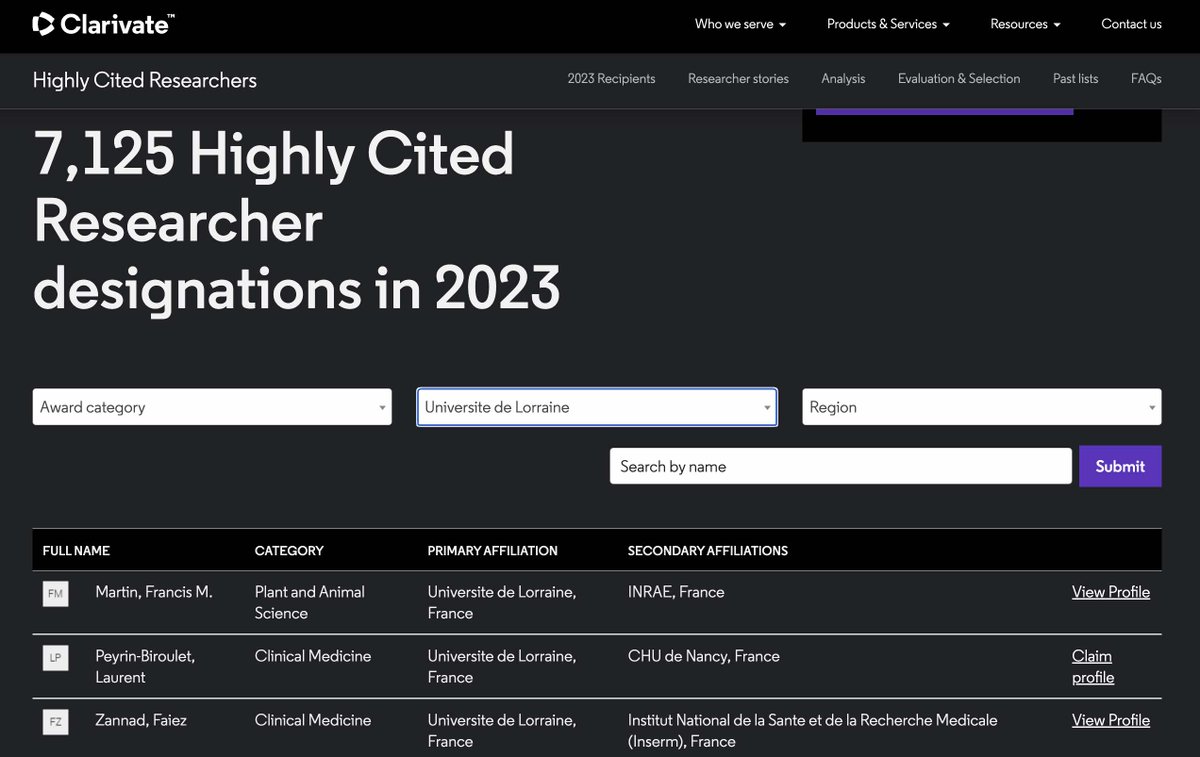The width and height of the screenshot is (1200, 757).
Task: Open the Award category dropdown
Action: 212,407
